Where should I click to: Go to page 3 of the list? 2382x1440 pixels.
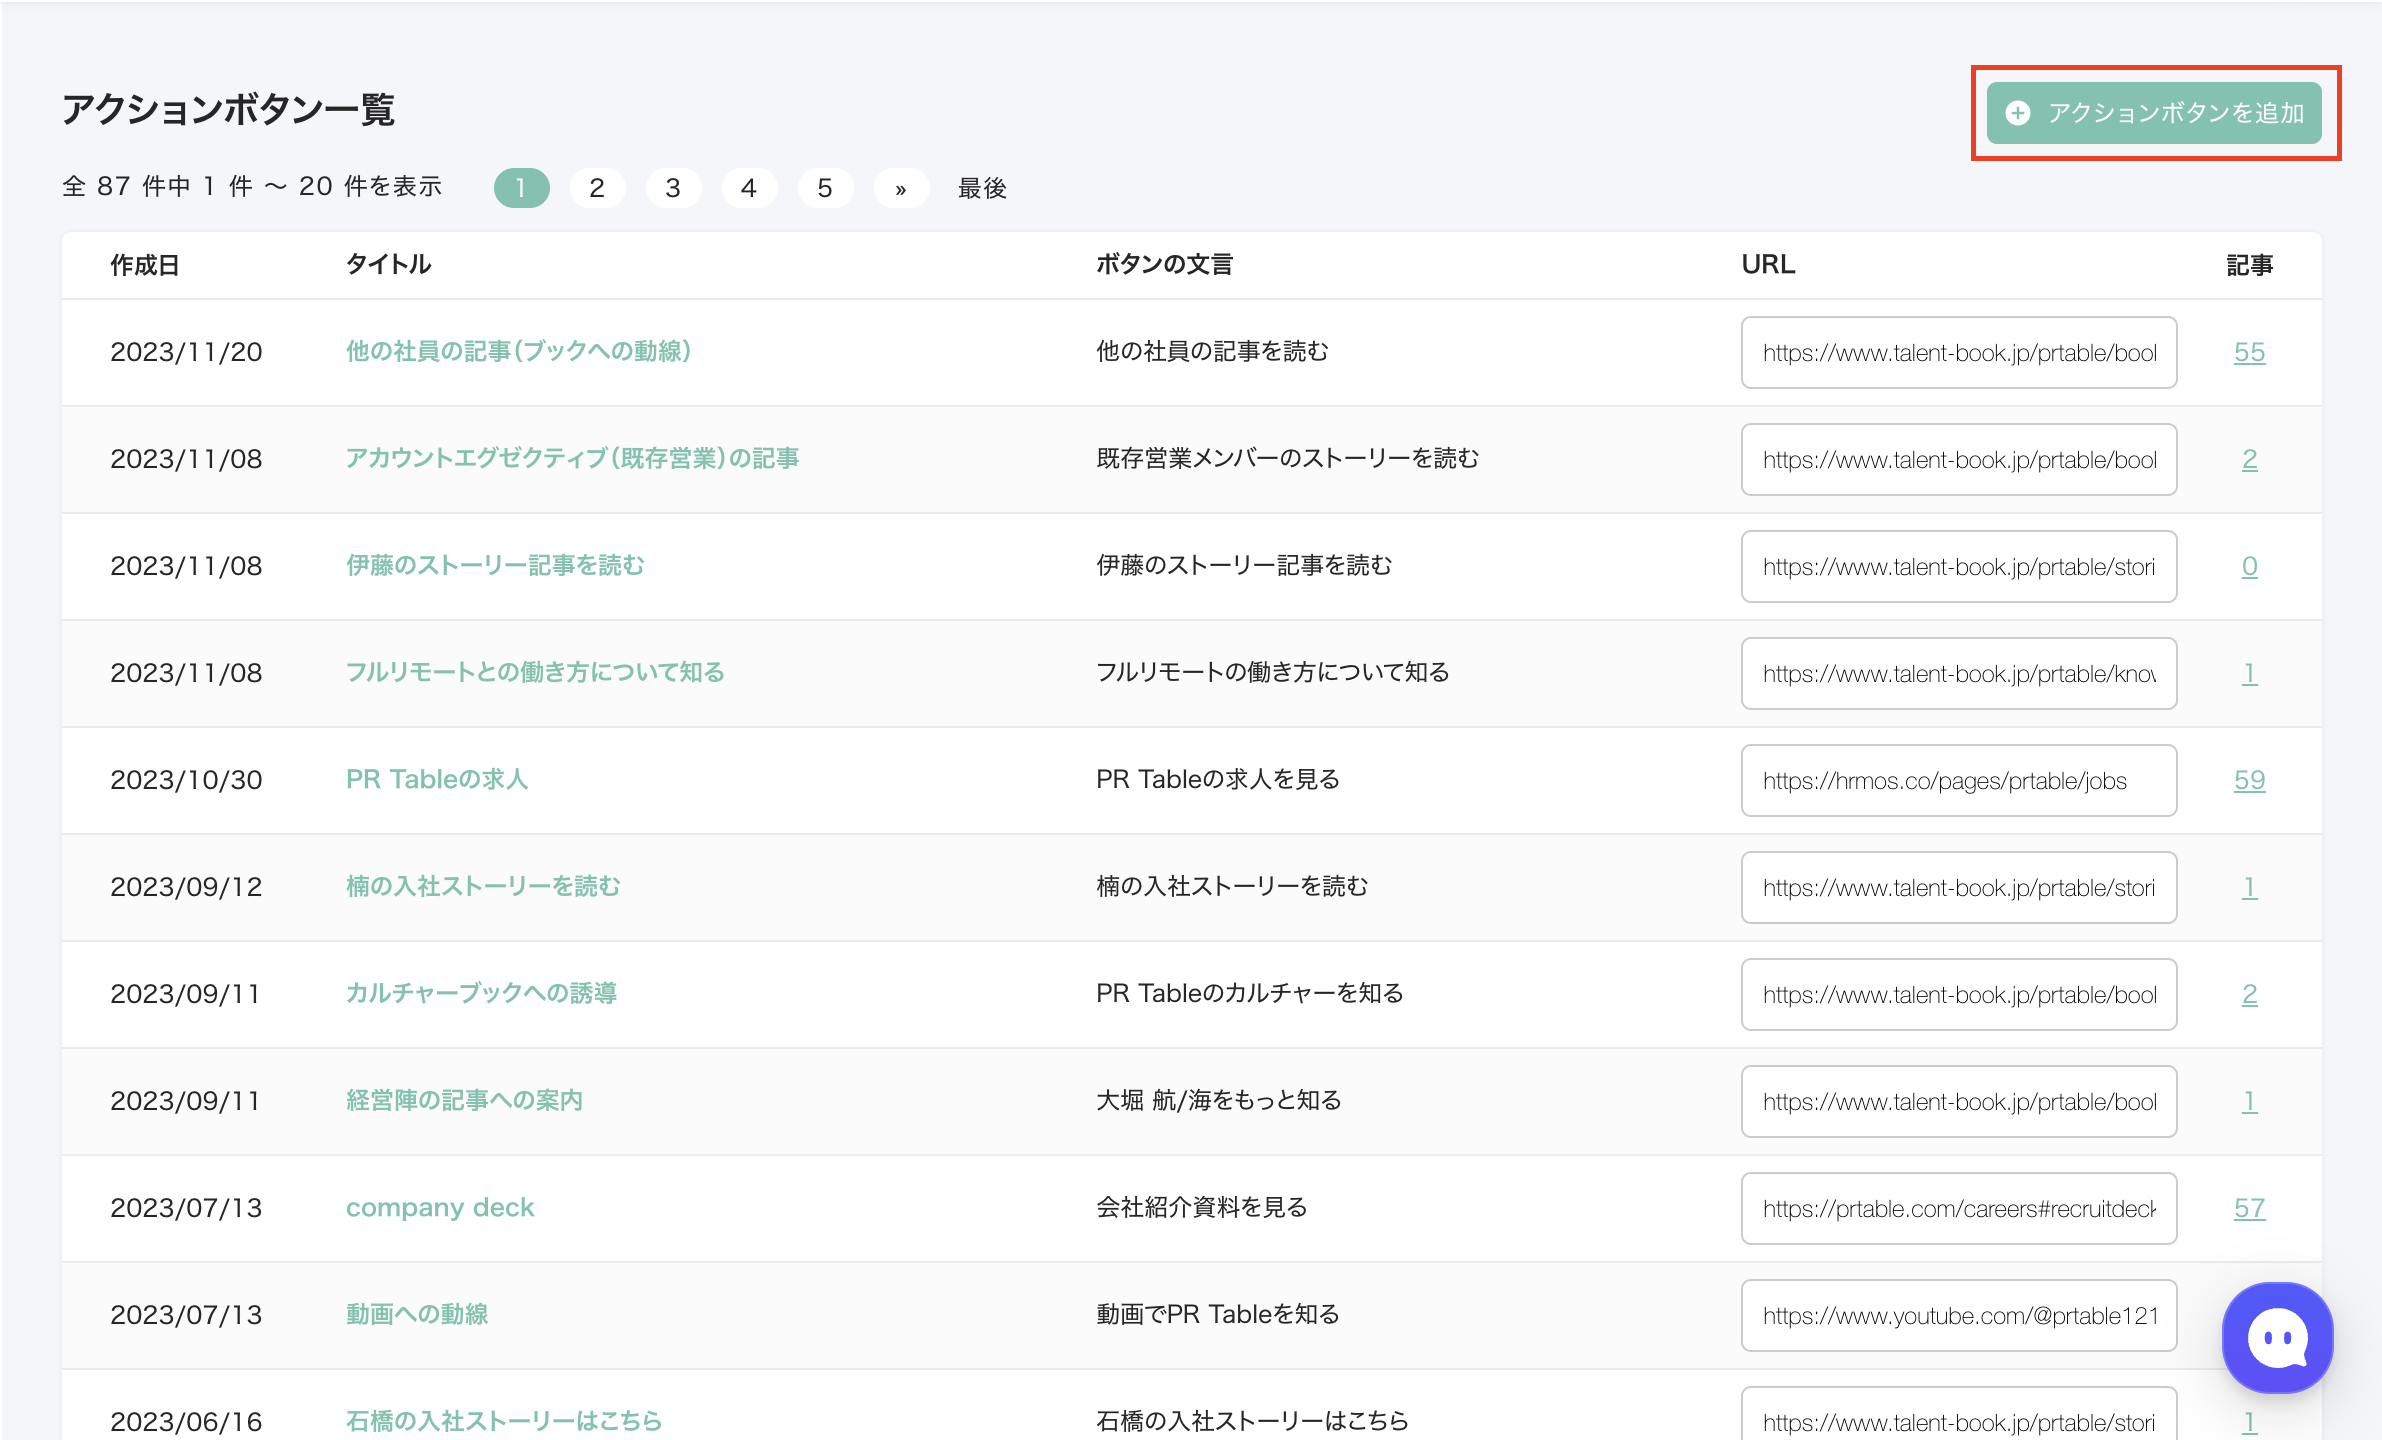(673, 188)
